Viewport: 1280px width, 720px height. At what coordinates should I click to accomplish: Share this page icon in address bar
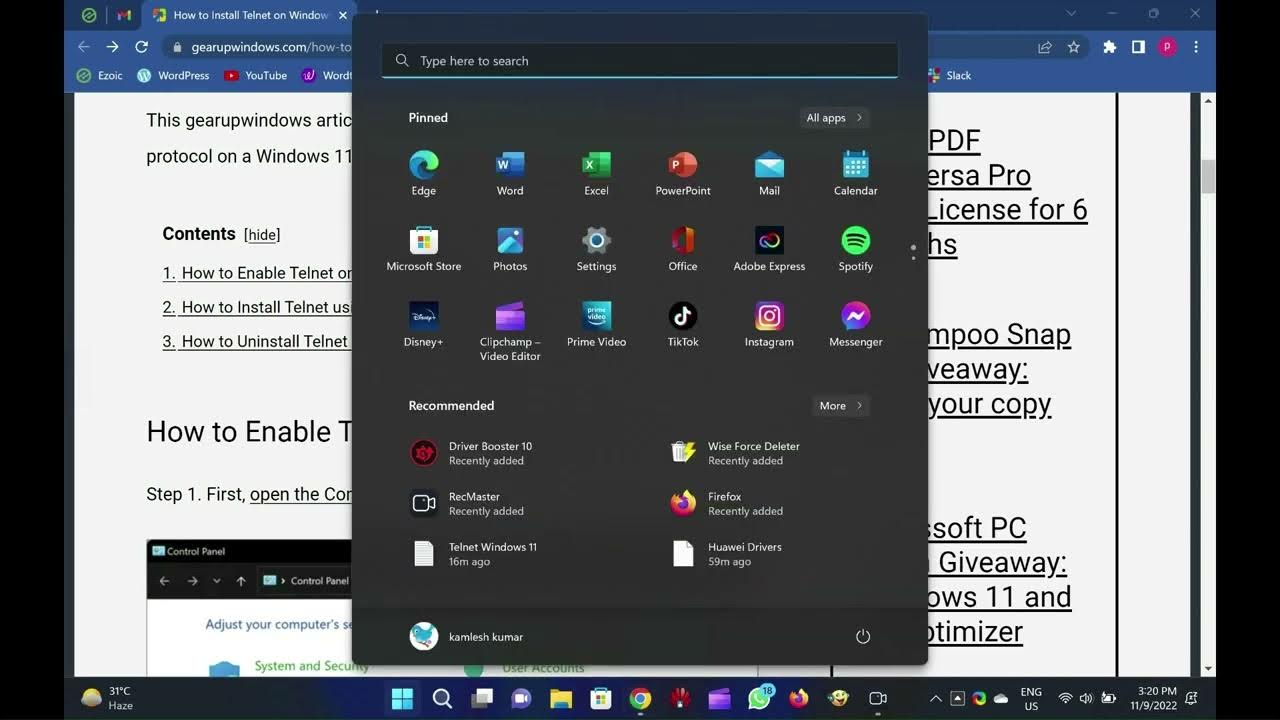(1045, 47)
